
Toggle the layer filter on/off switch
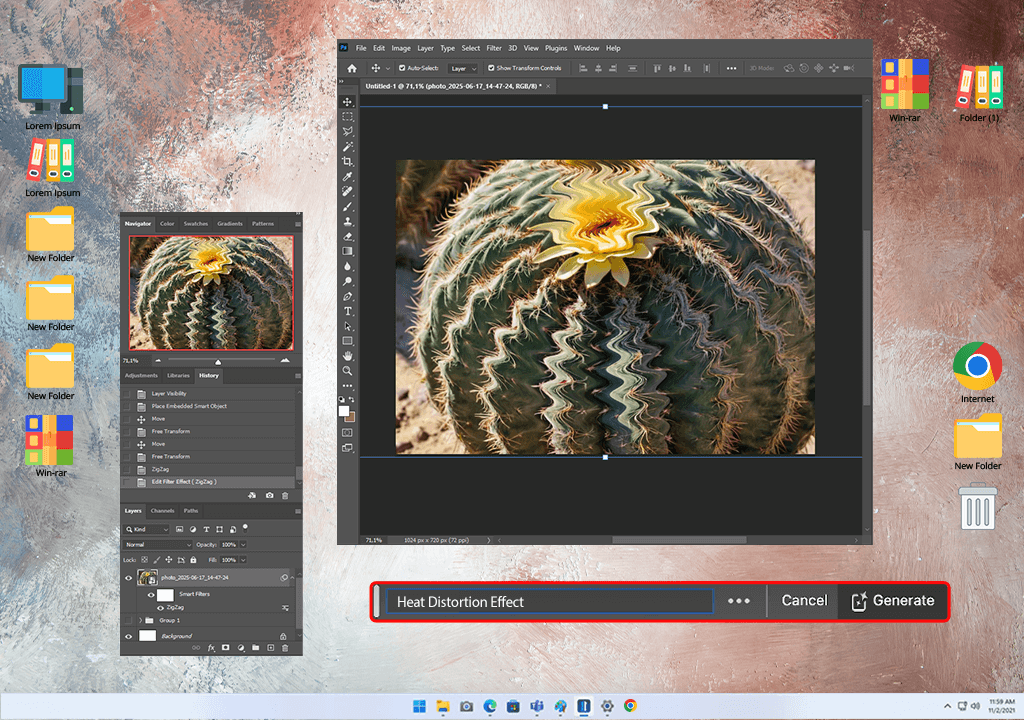(246, 527)
